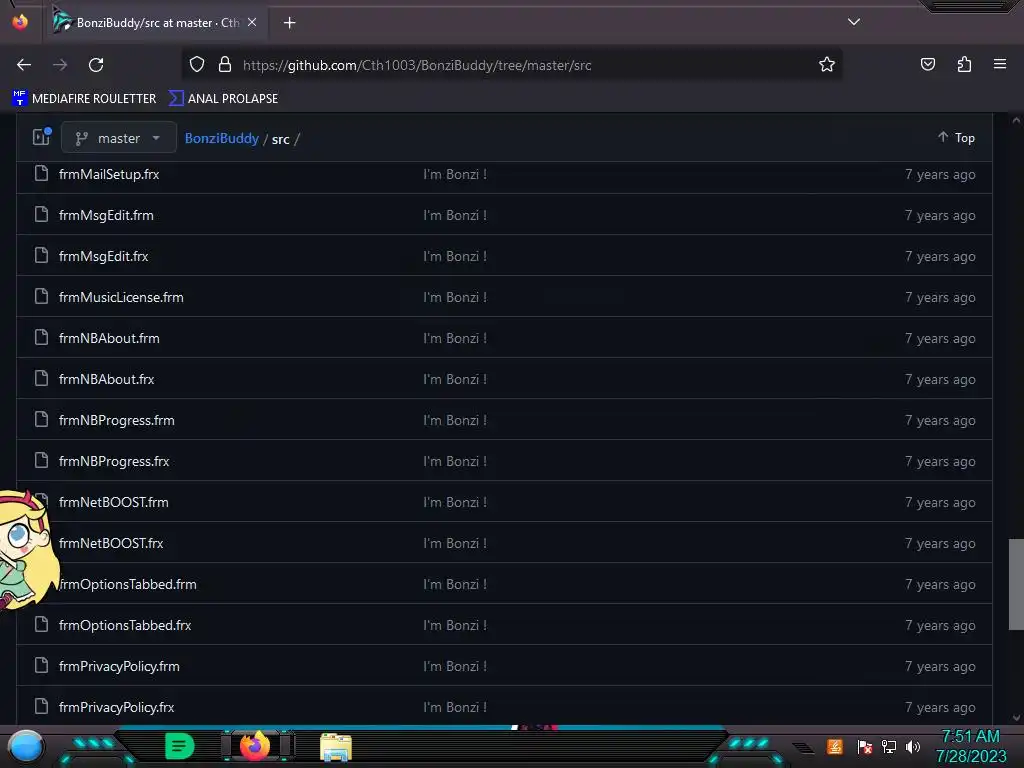Open frmNetBOOST.frm file
This screenshot has height=768, width=1024.
point(114,502)
